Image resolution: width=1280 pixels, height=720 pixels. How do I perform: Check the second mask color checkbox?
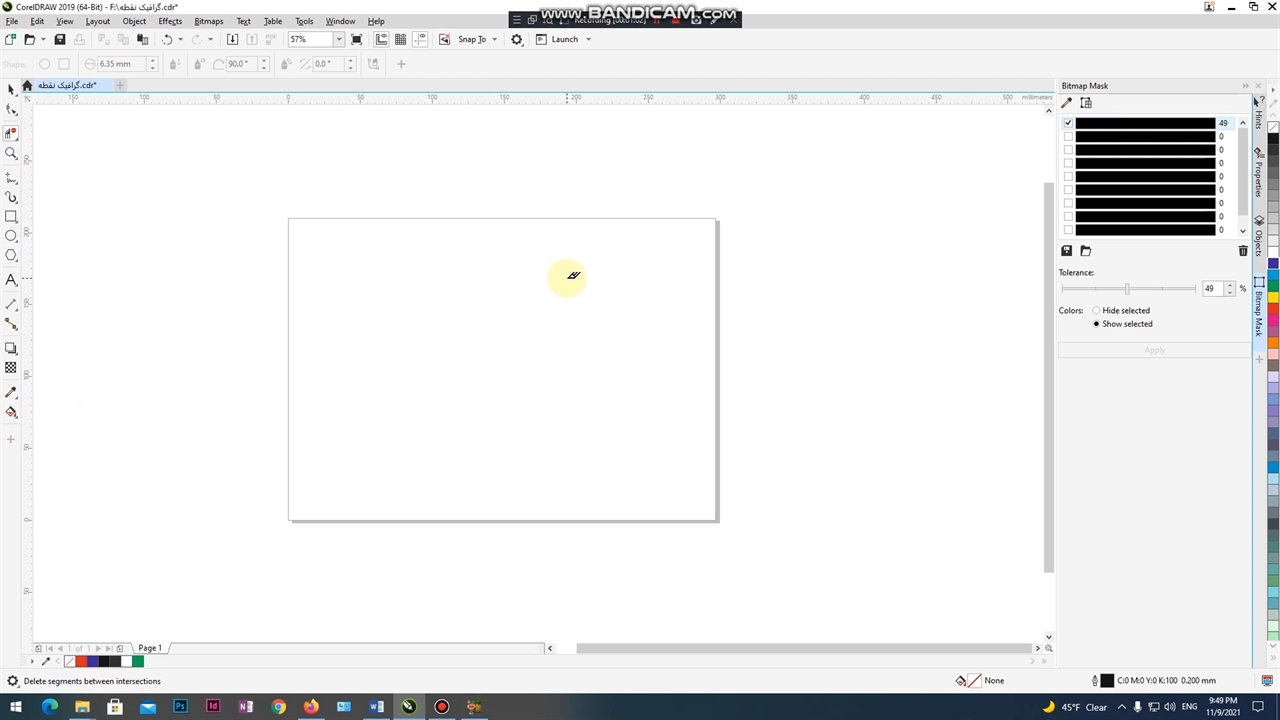click(1068, 137)
